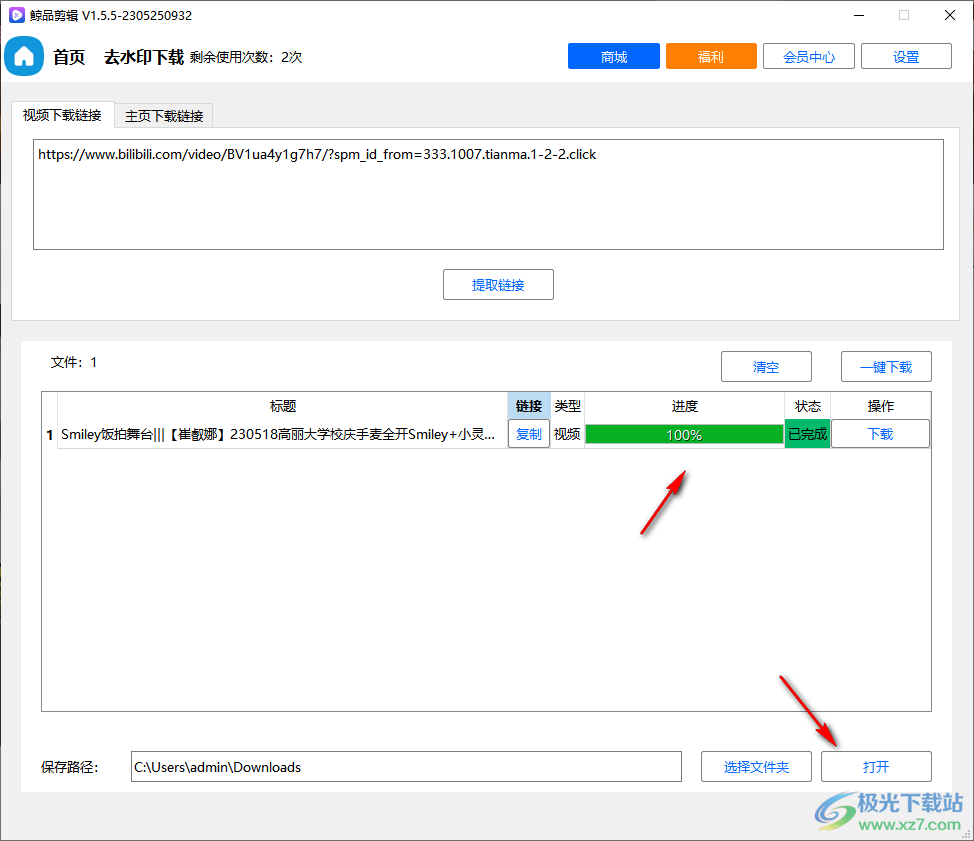Click the 已完成 status cell
This screenshot has width=974, height=841.
point(808,434)
